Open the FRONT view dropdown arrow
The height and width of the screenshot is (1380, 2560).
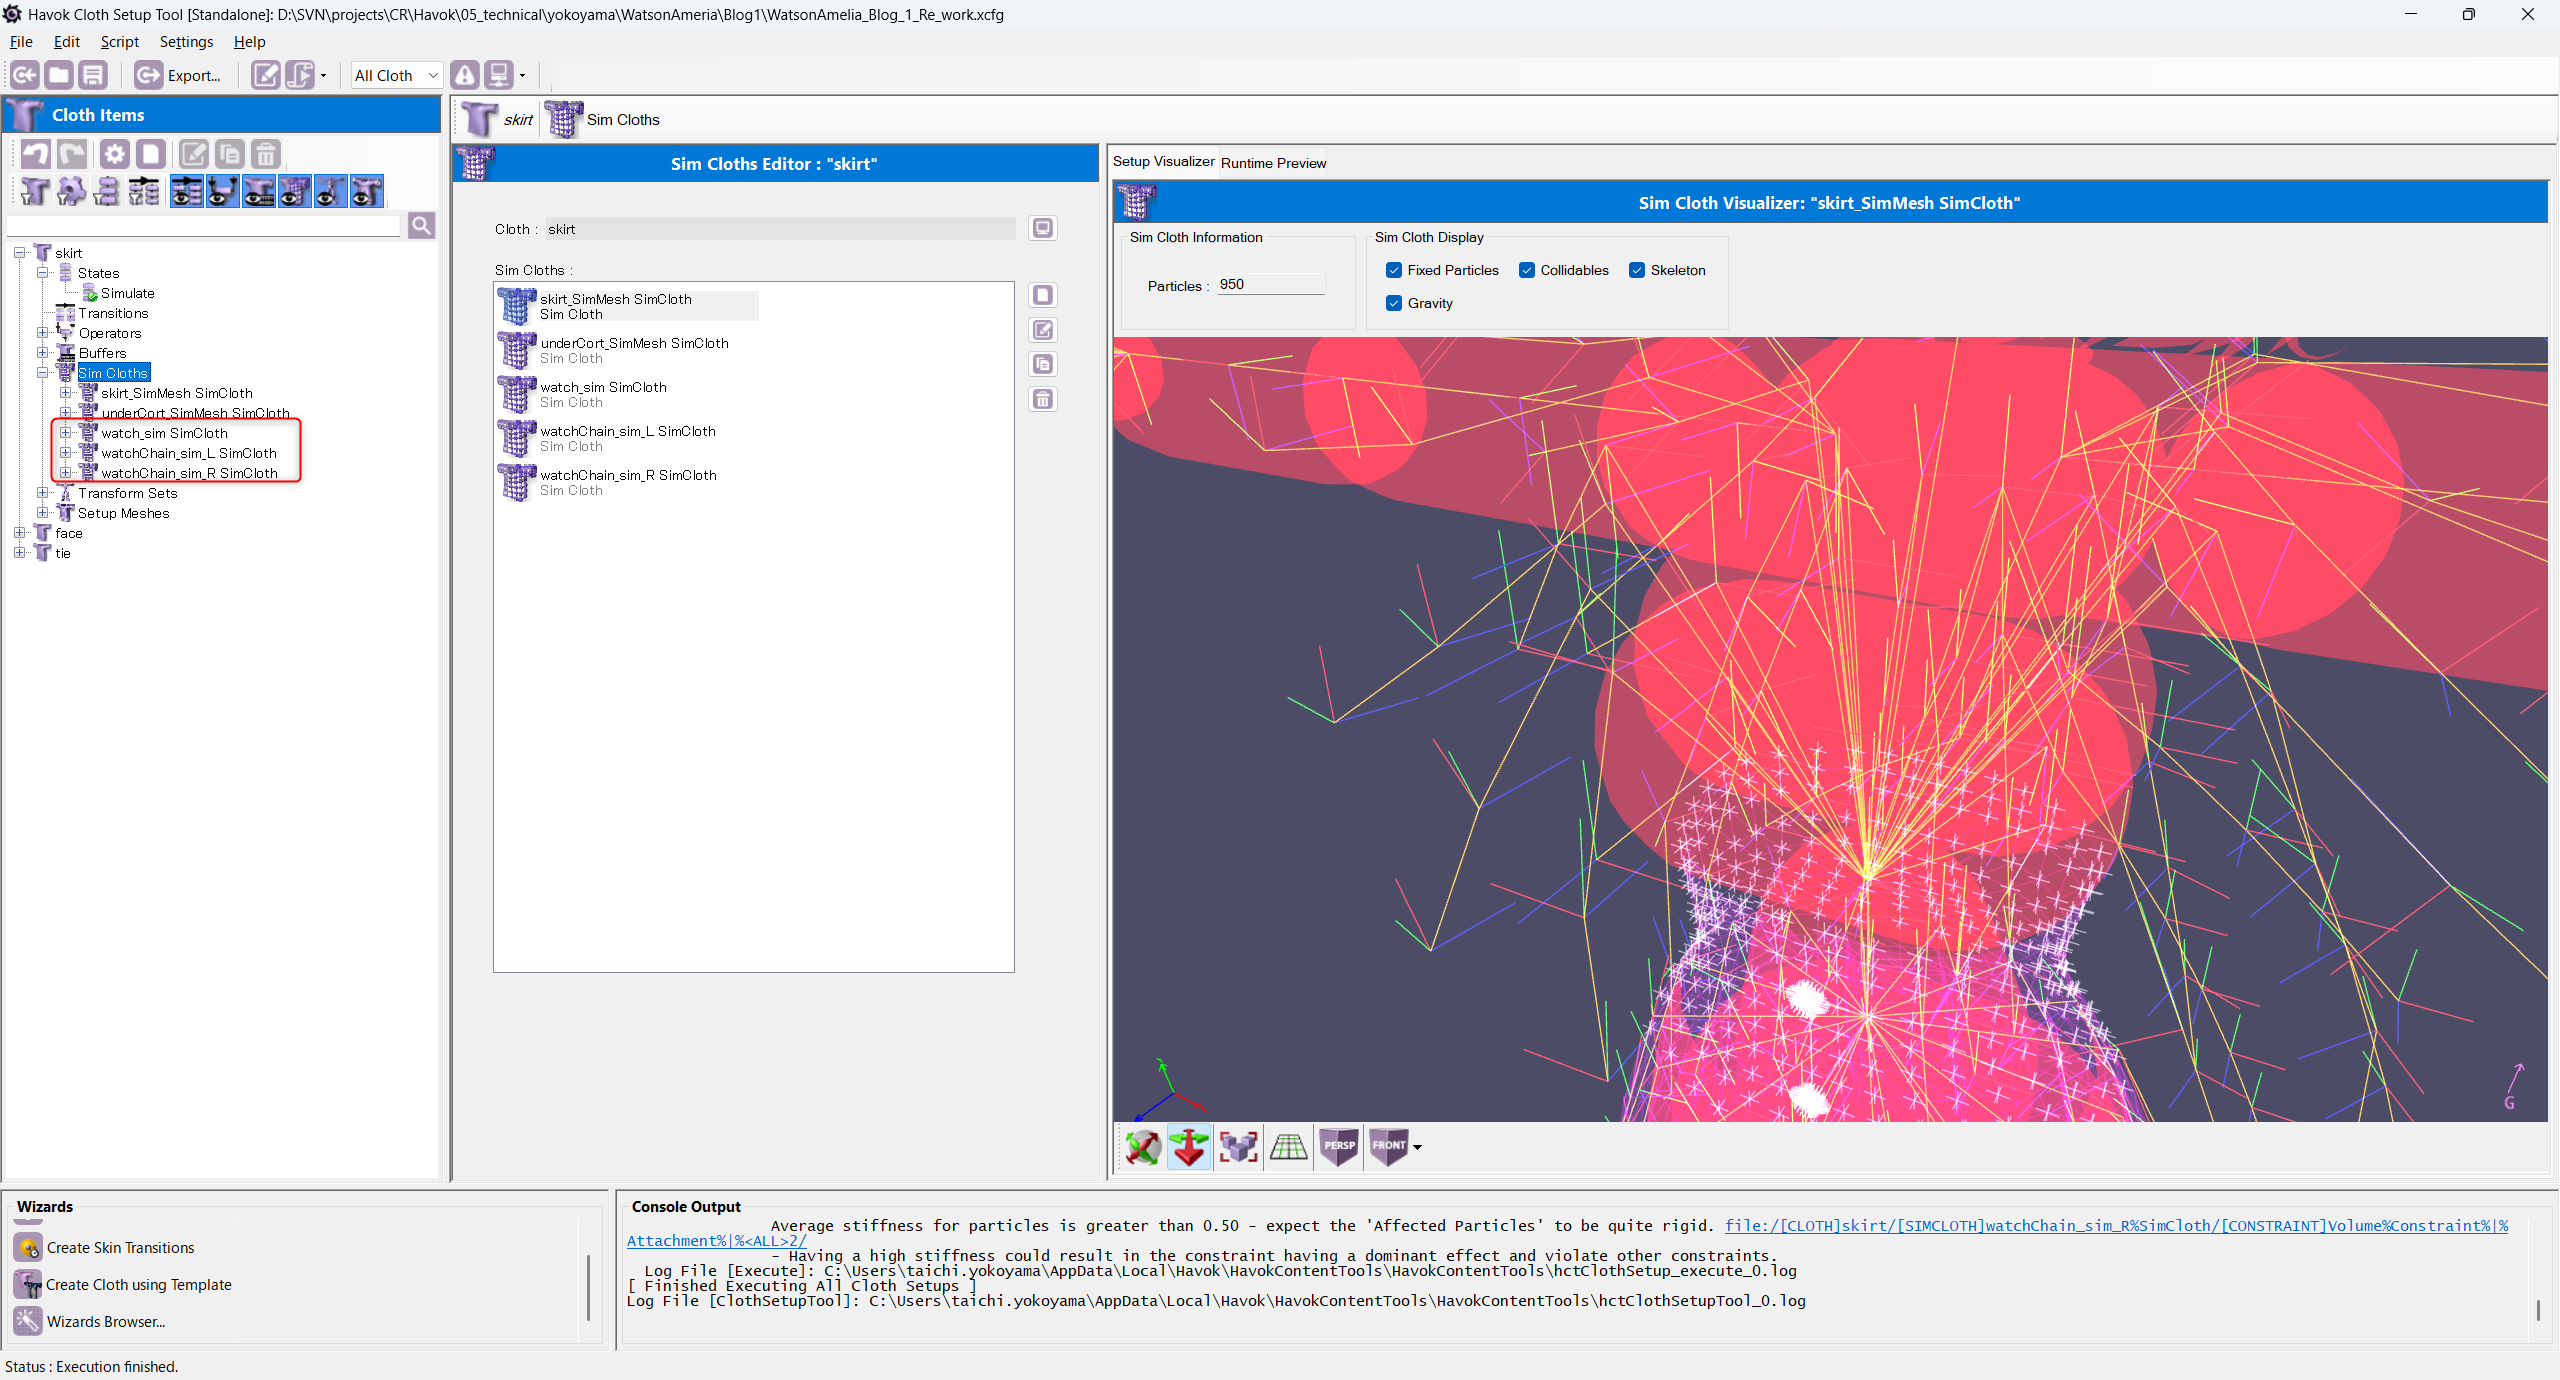click(1417, 1148)
